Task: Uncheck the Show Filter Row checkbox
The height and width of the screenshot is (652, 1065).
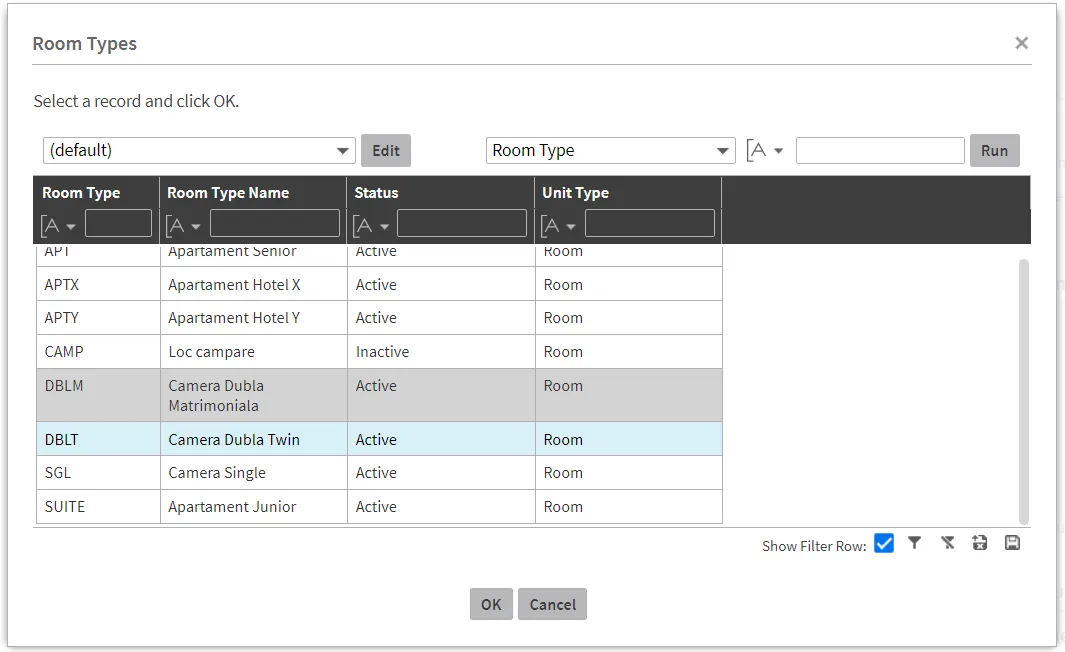Action: (884, 543)
